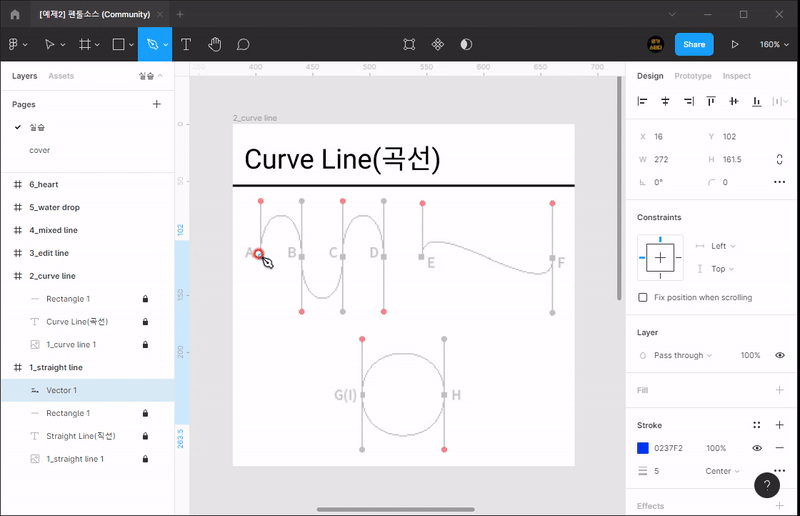Align selection to bottom
Viewport: 800px width, 516px height.
pyautogui.click(x=757, y=101)
